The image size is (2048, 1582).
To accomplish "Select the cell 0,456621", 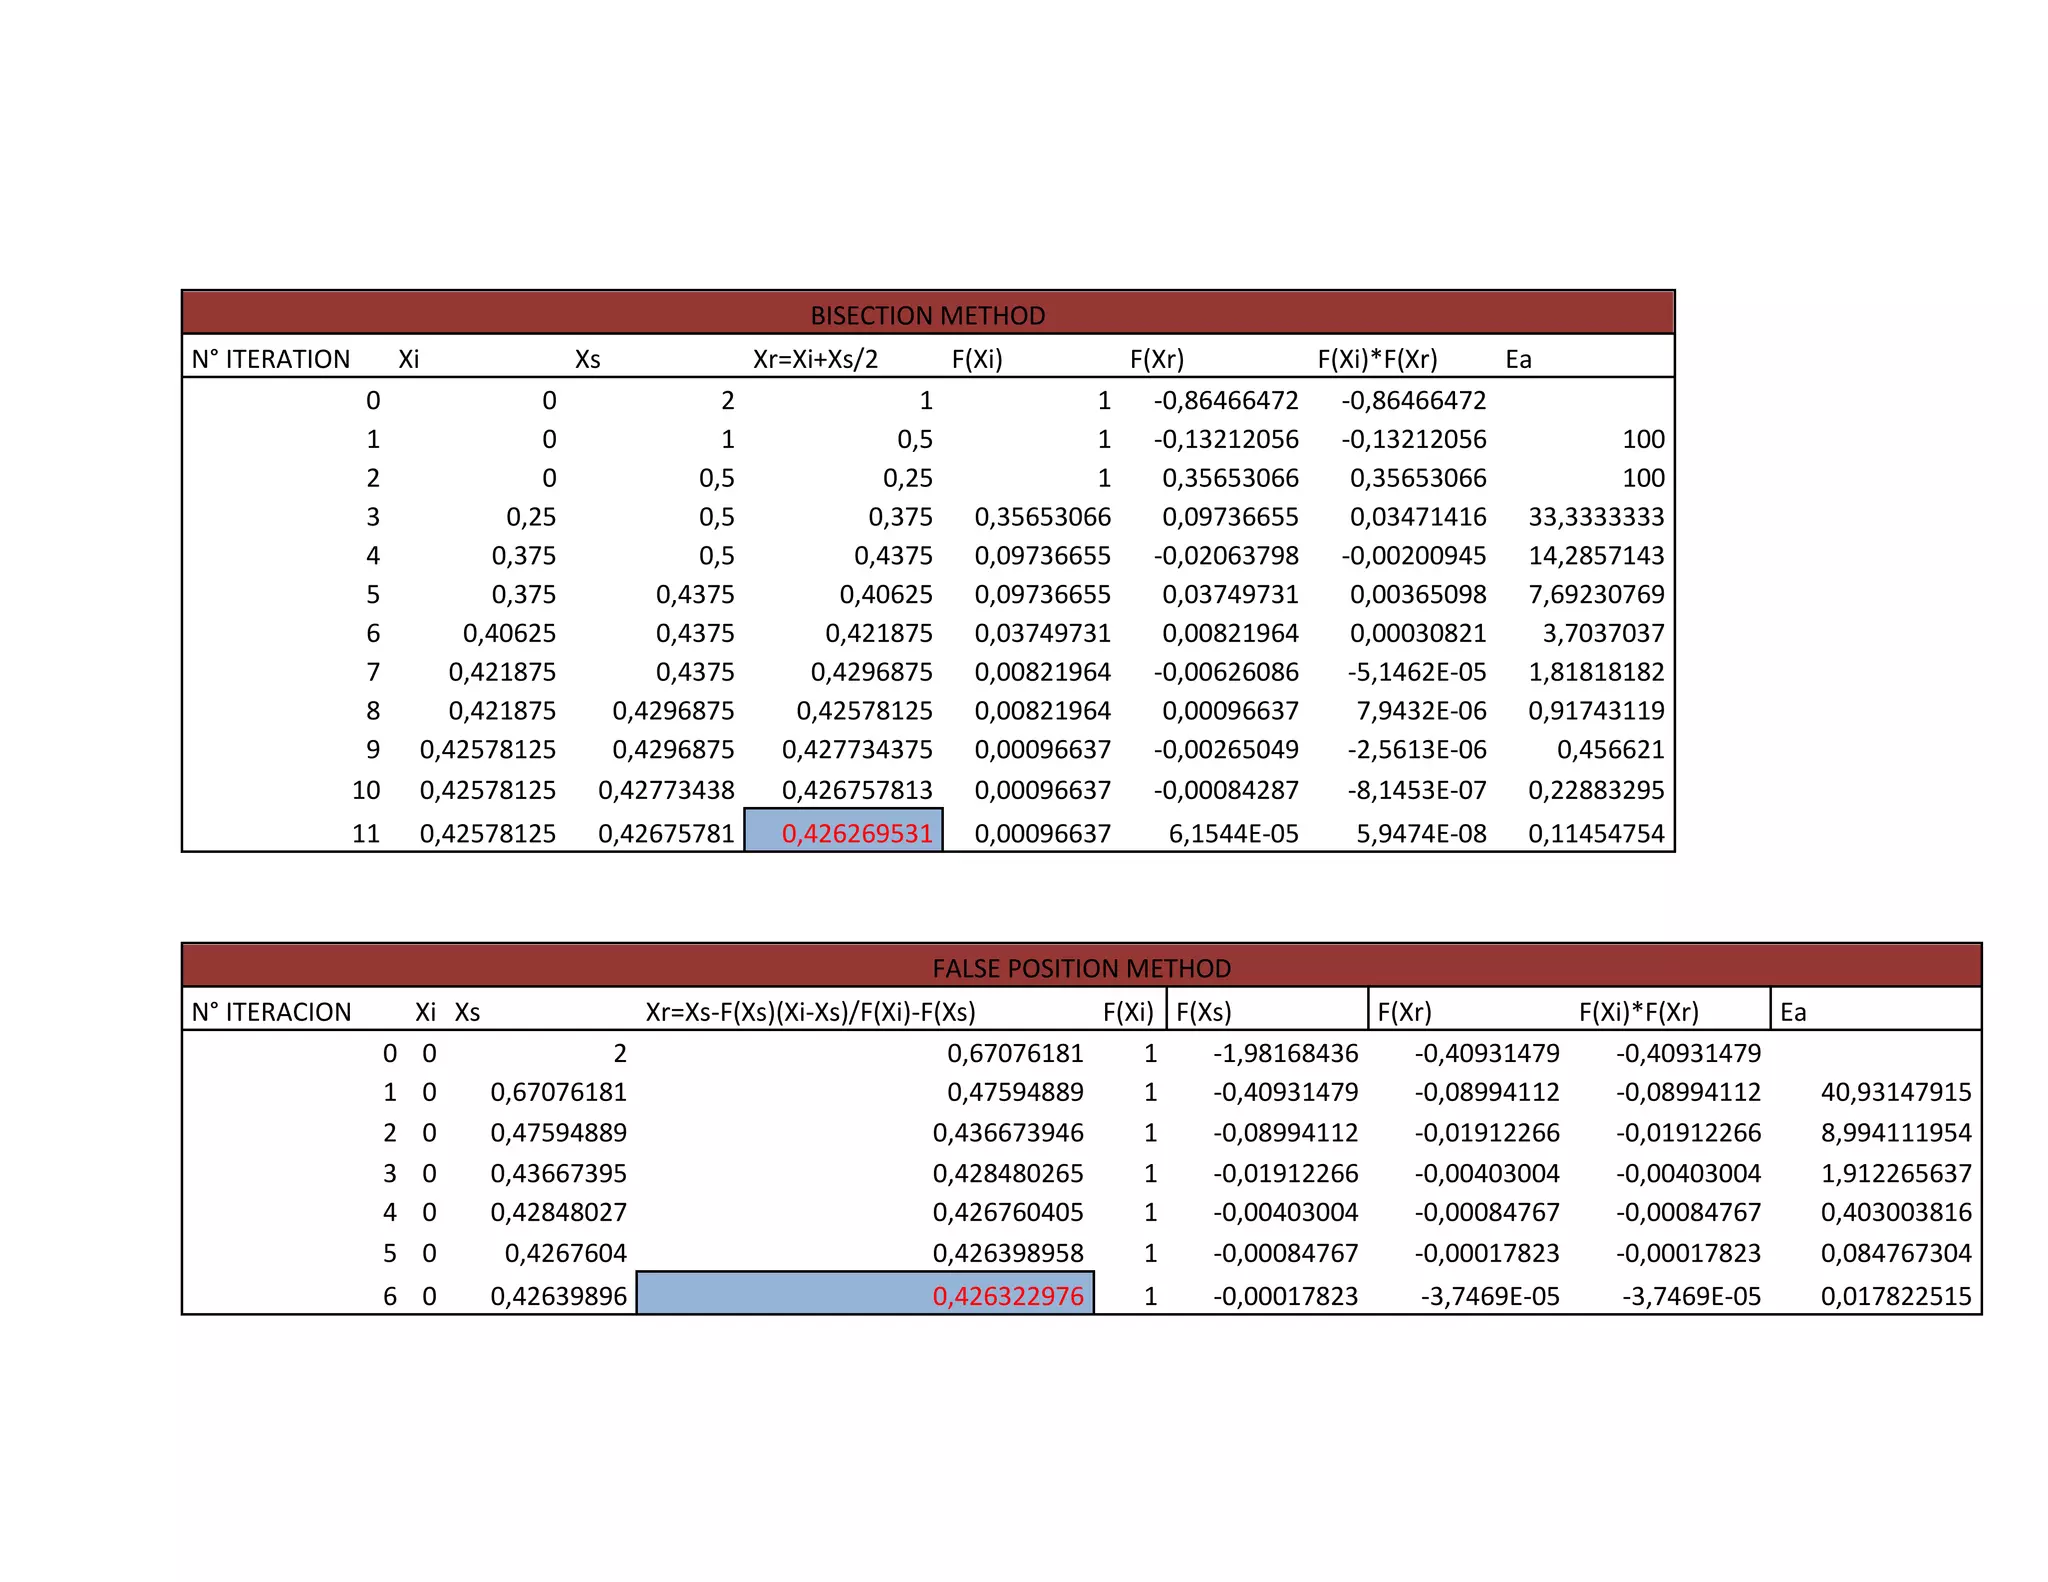I will (x=1610, y=750).
